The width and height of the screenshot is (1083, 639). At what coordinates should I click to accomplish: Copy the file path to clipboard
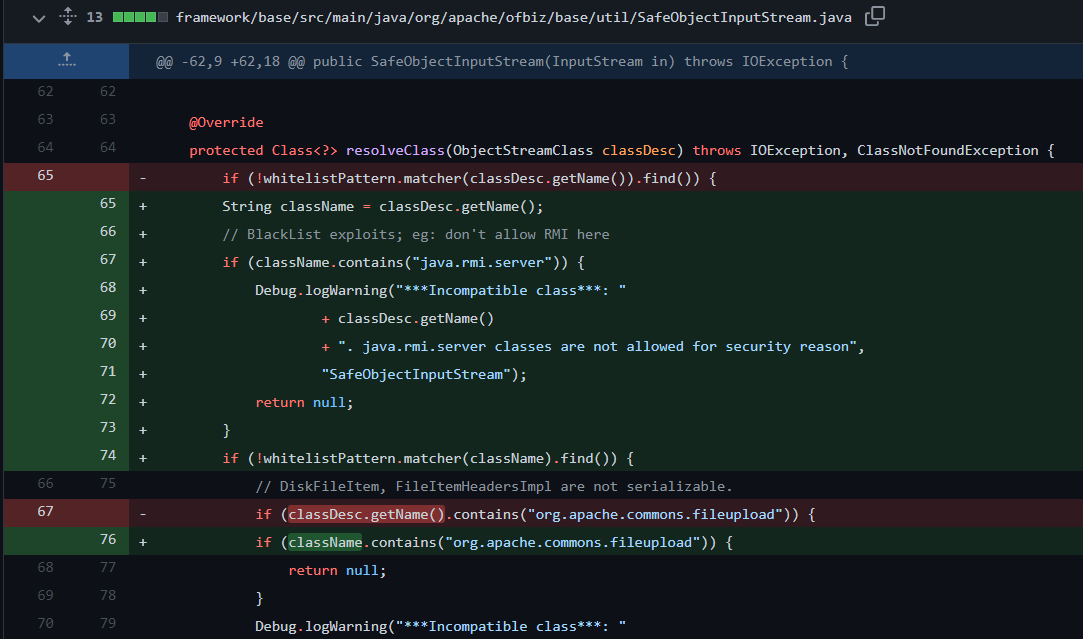pos(875,16)
